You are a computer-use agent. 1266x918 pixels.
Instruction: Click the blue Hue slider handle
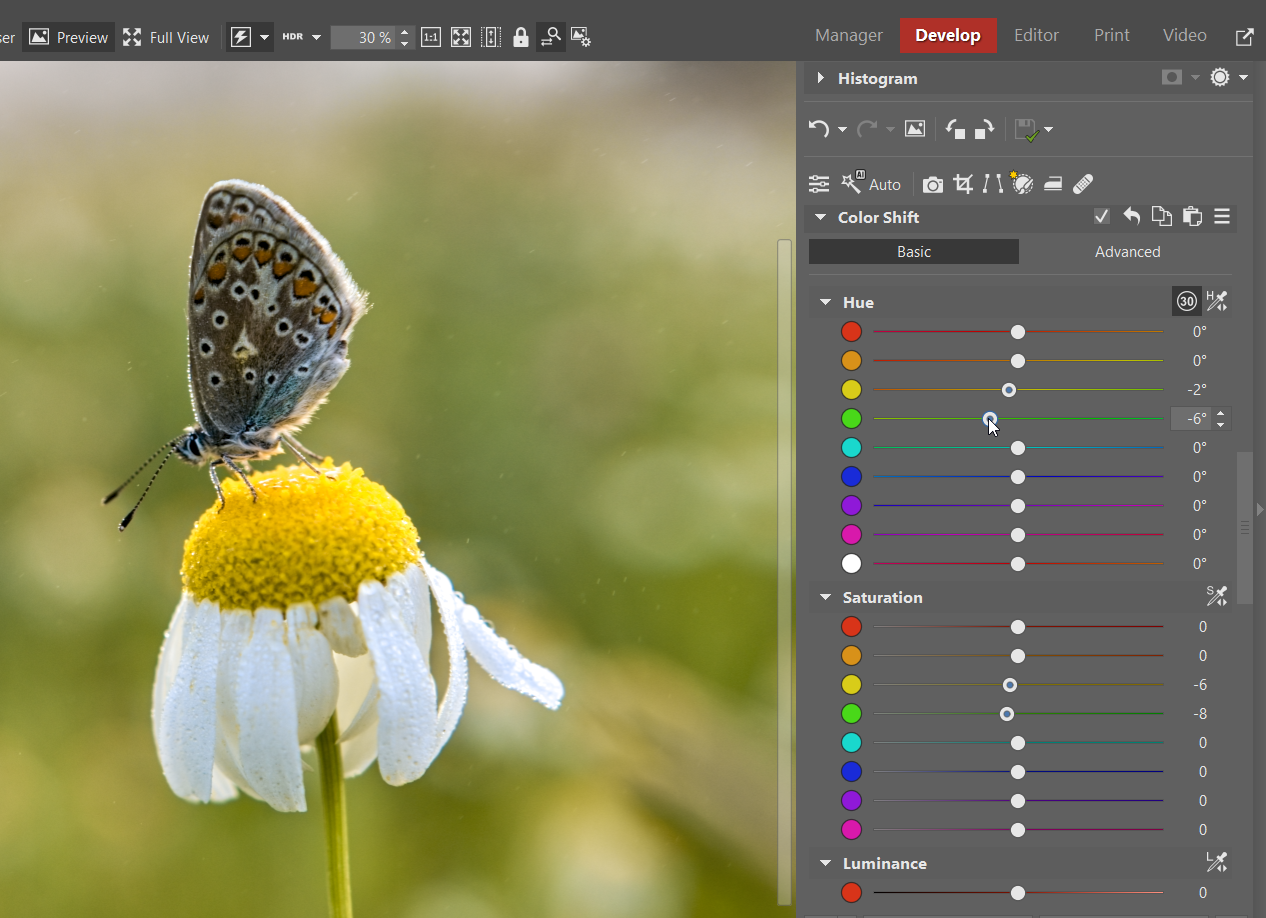click(1017, 477)
